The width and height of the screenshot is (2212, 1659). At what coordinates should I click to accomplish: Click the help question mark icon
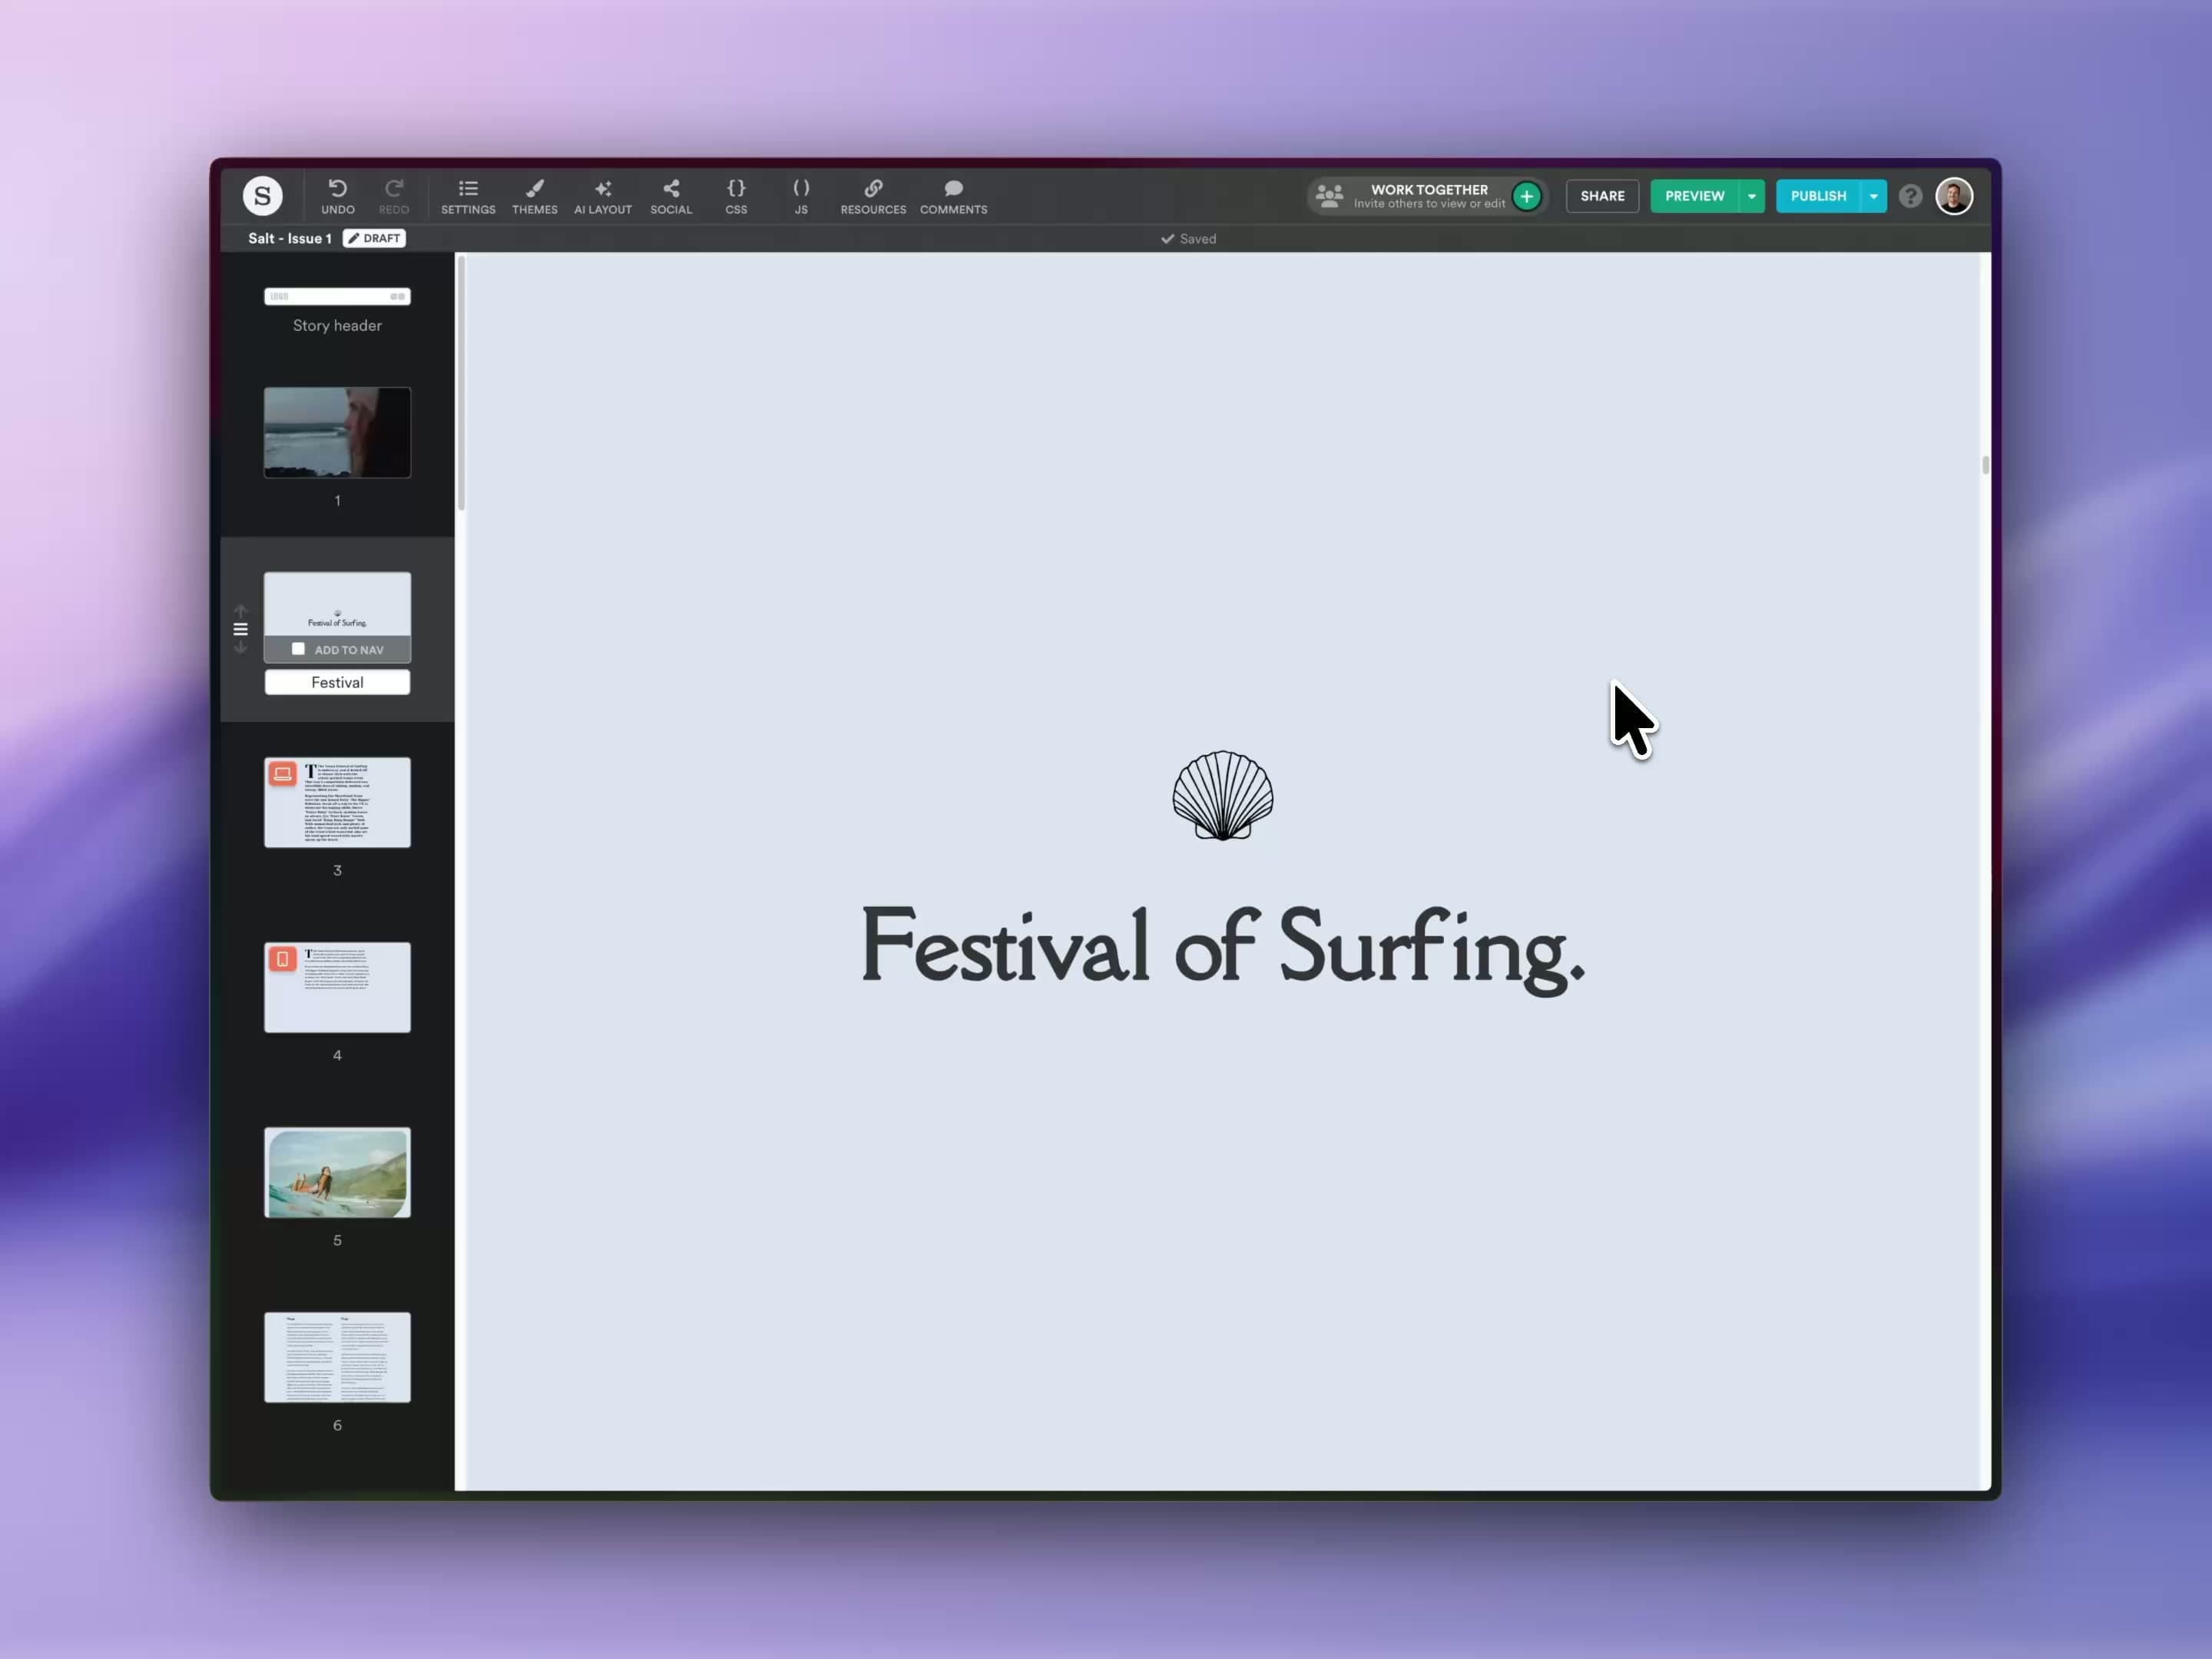1910,196
